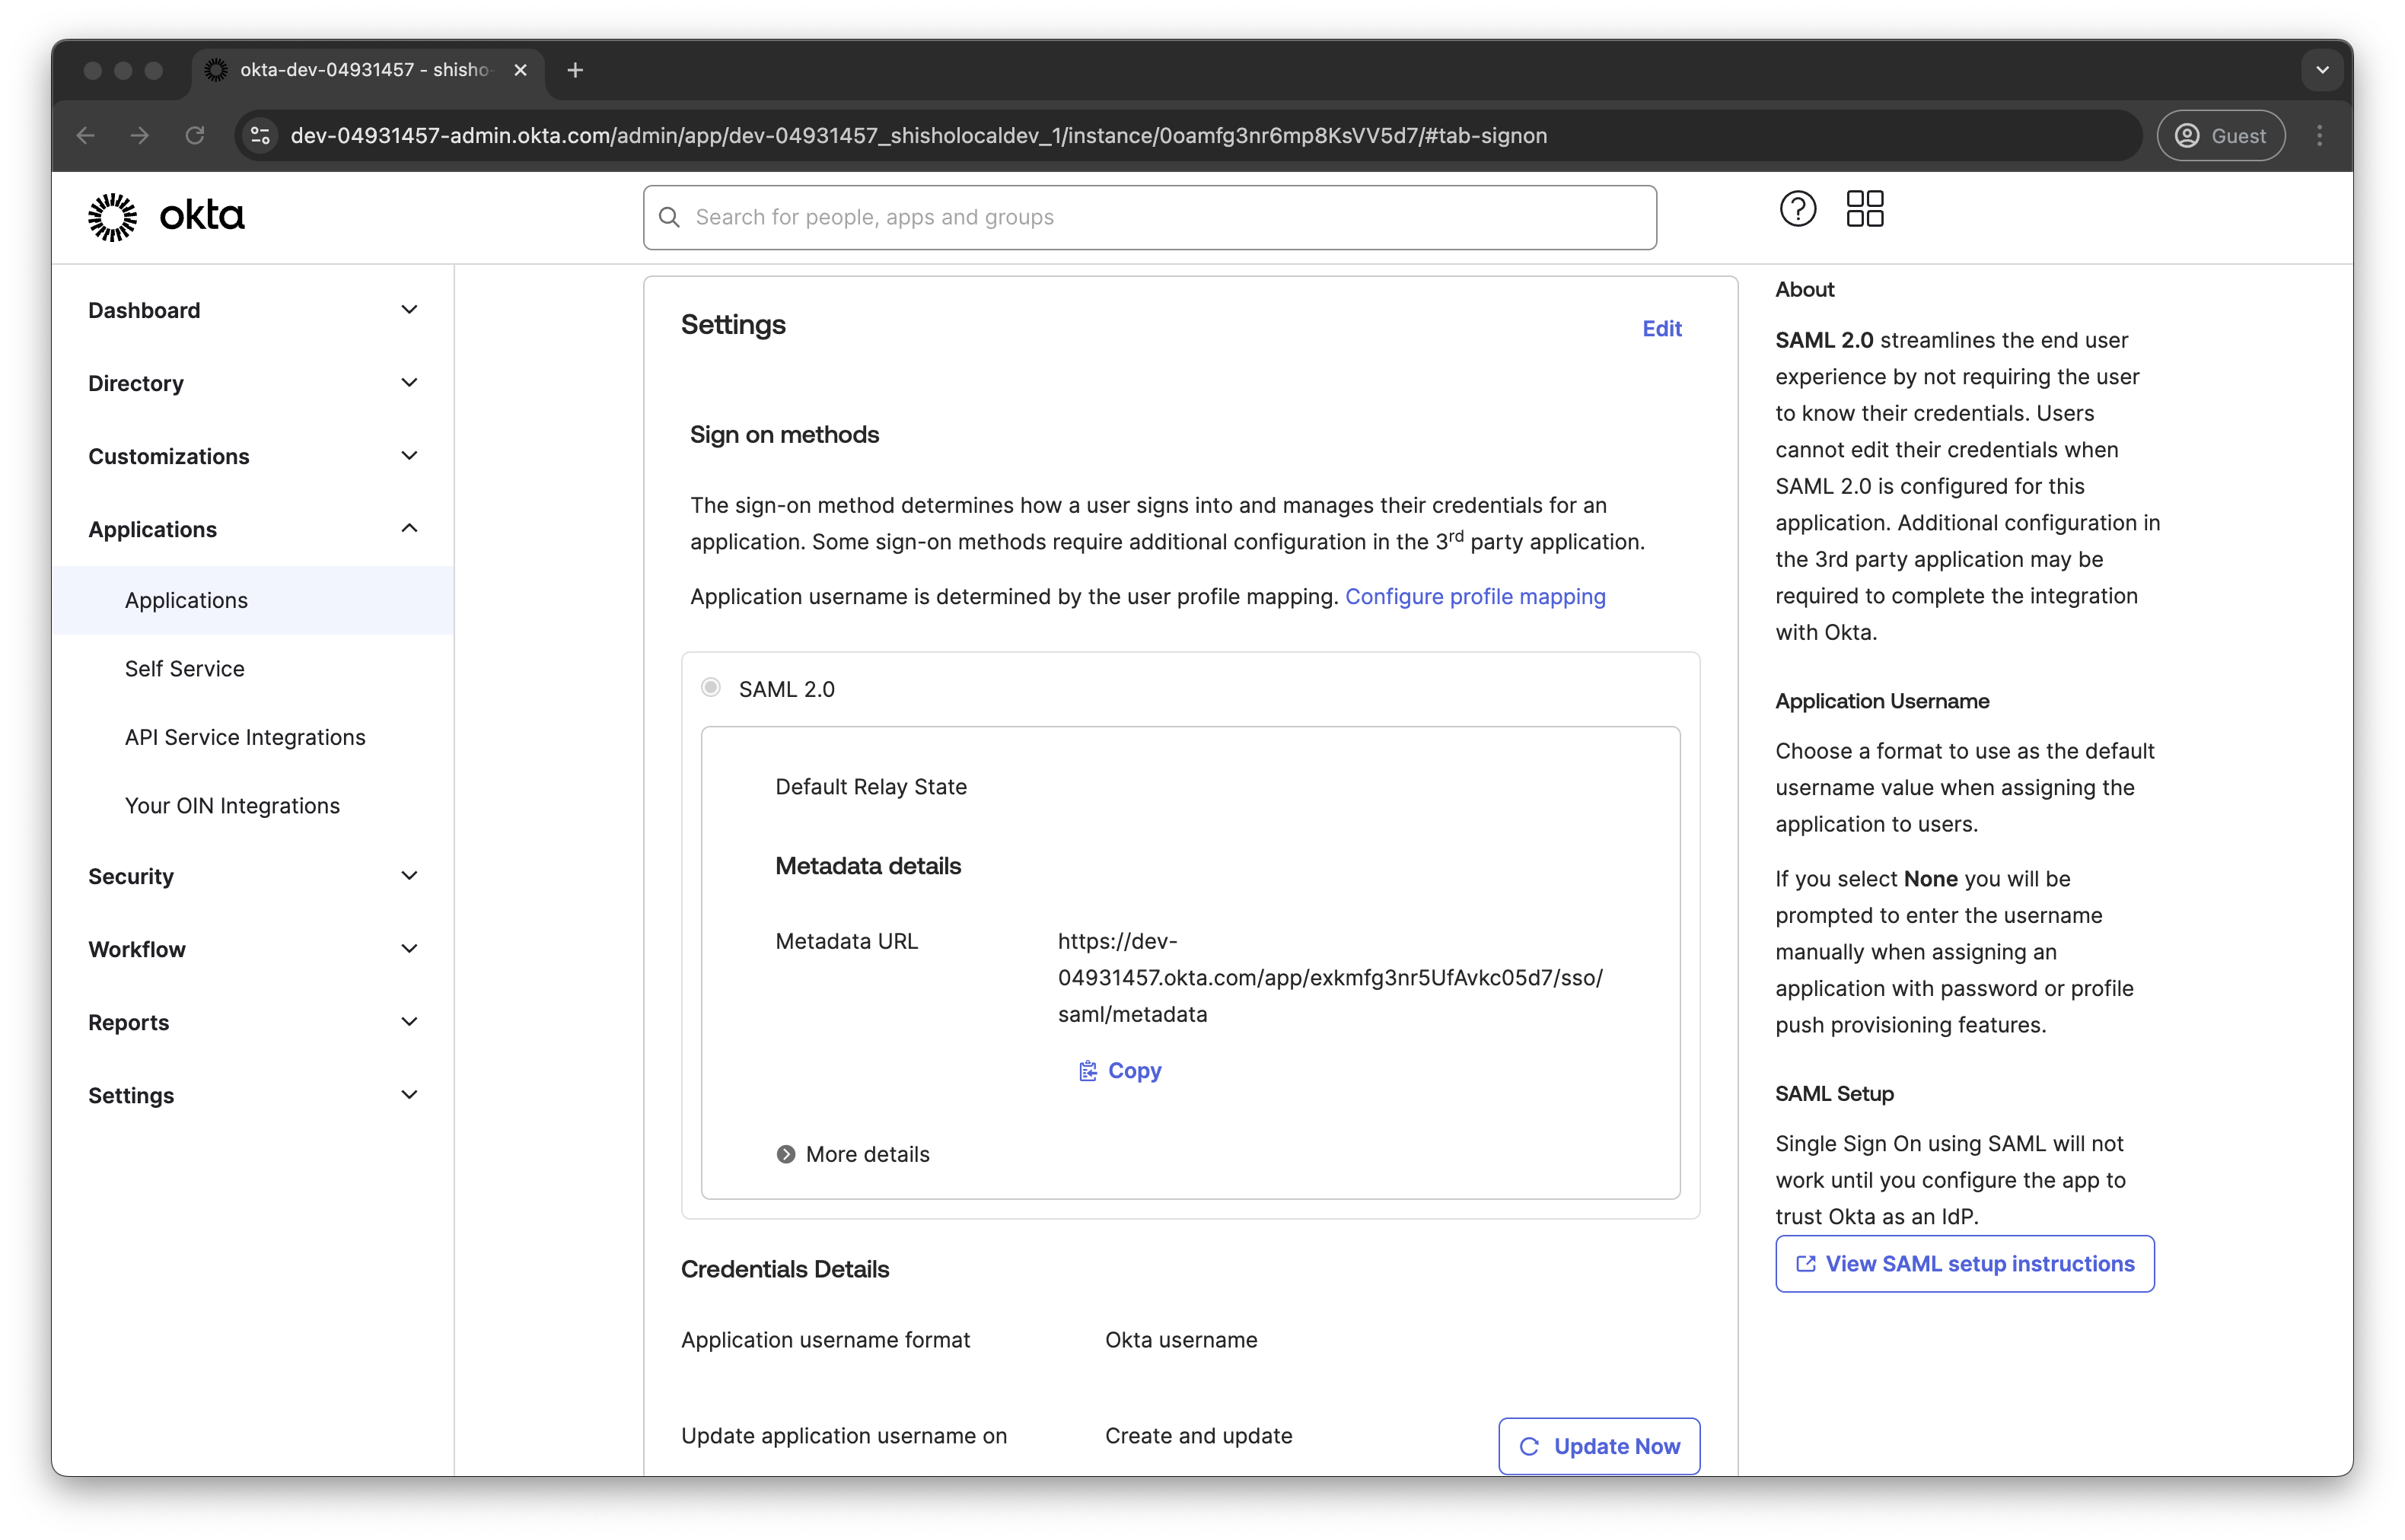2405x1540 pixels.
Task: Click the Okta username value
Action: point(1181,1340)
